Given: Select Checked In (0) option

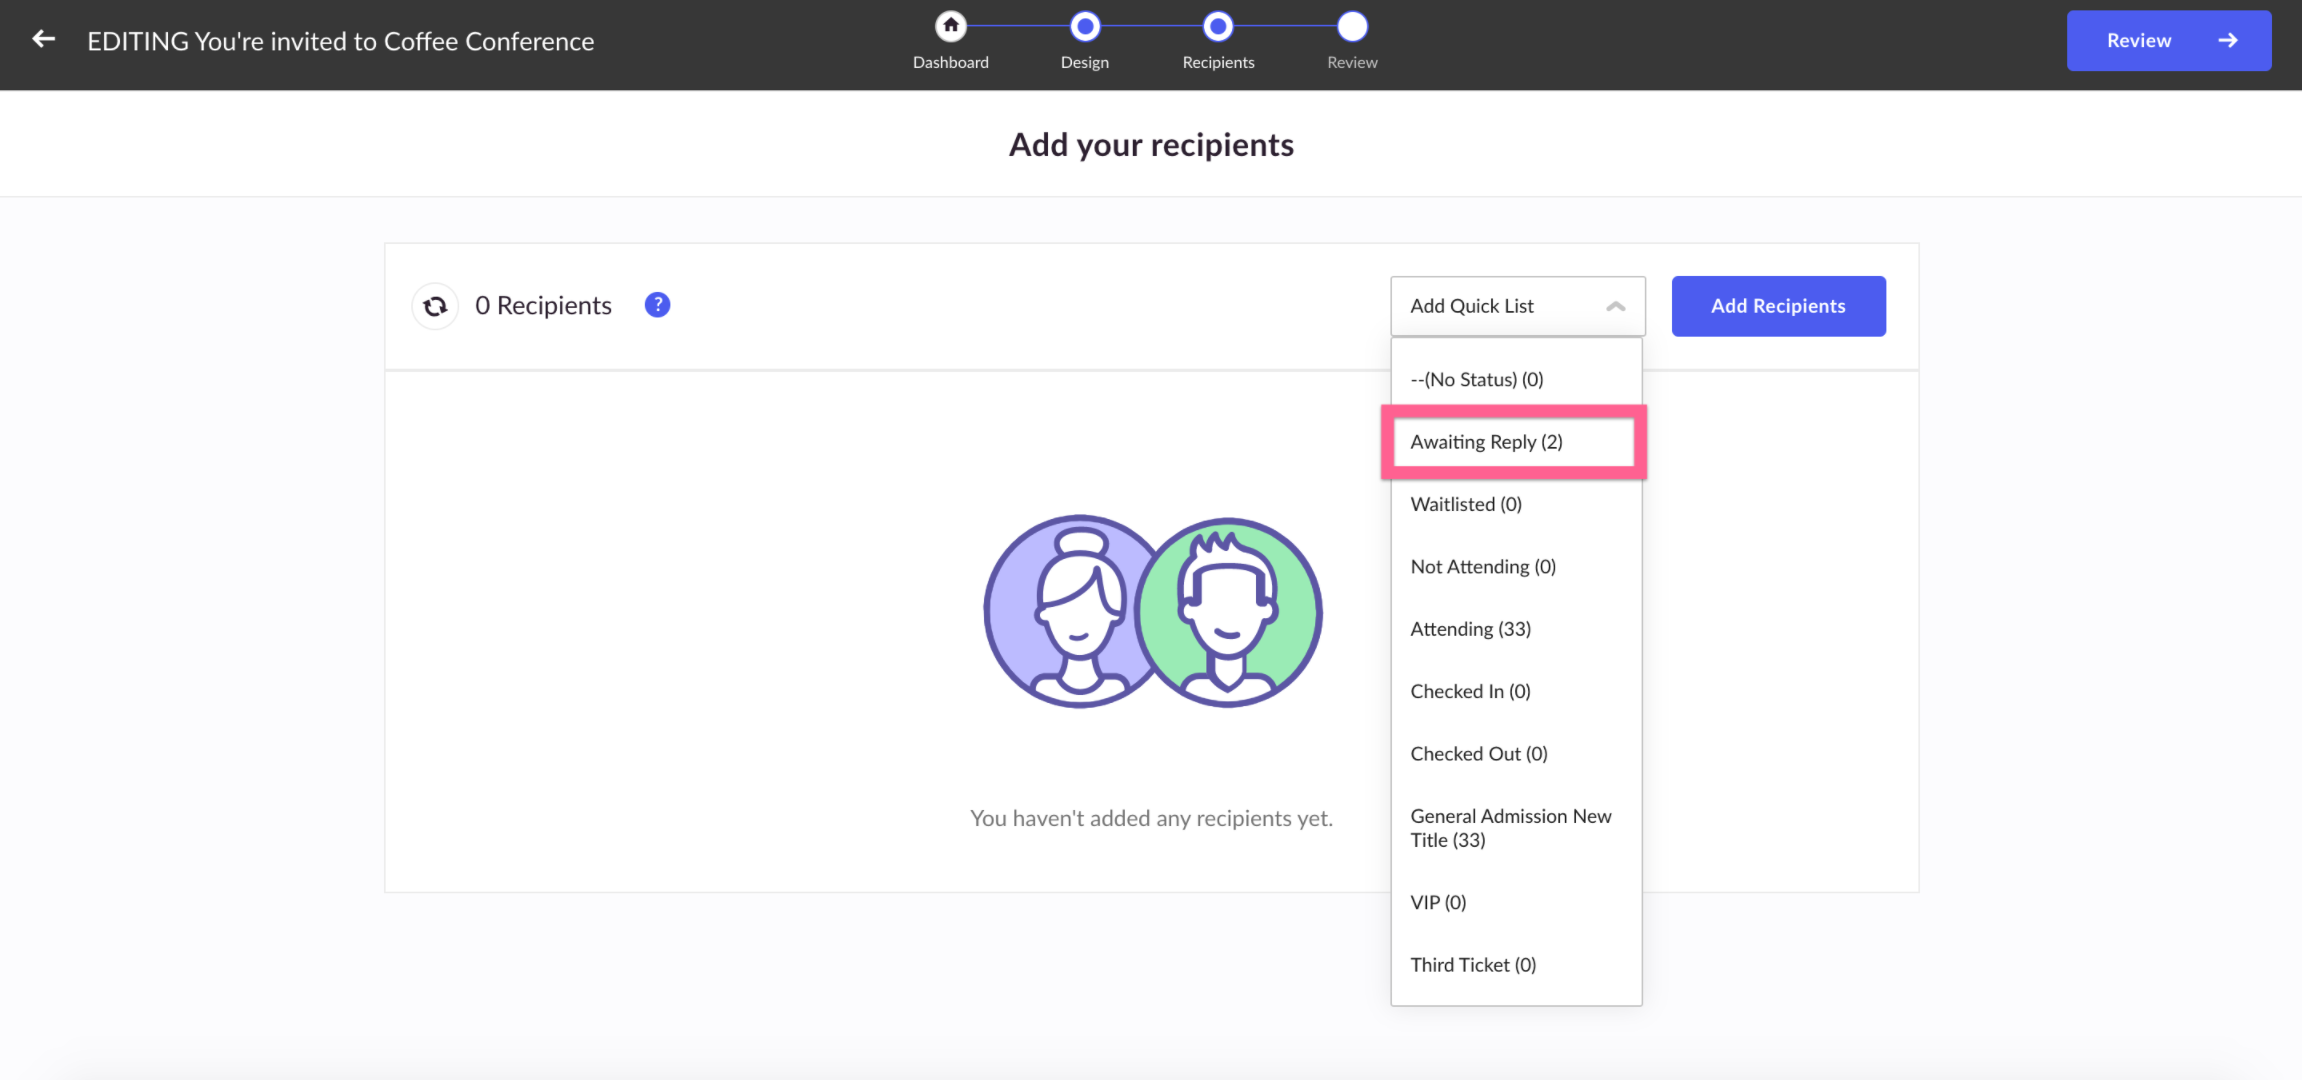Looking at the screenshot, I should [x=1516, y=691].
